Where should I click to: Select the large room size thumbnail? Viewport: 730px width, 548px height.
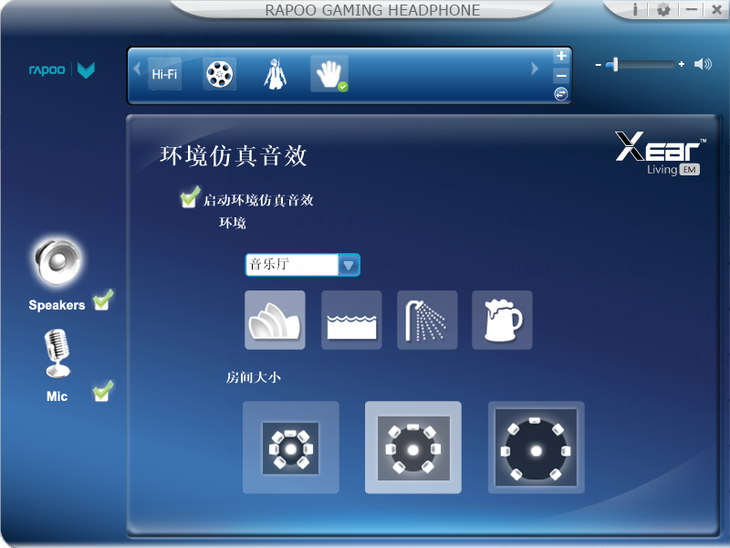pos(536,447)
